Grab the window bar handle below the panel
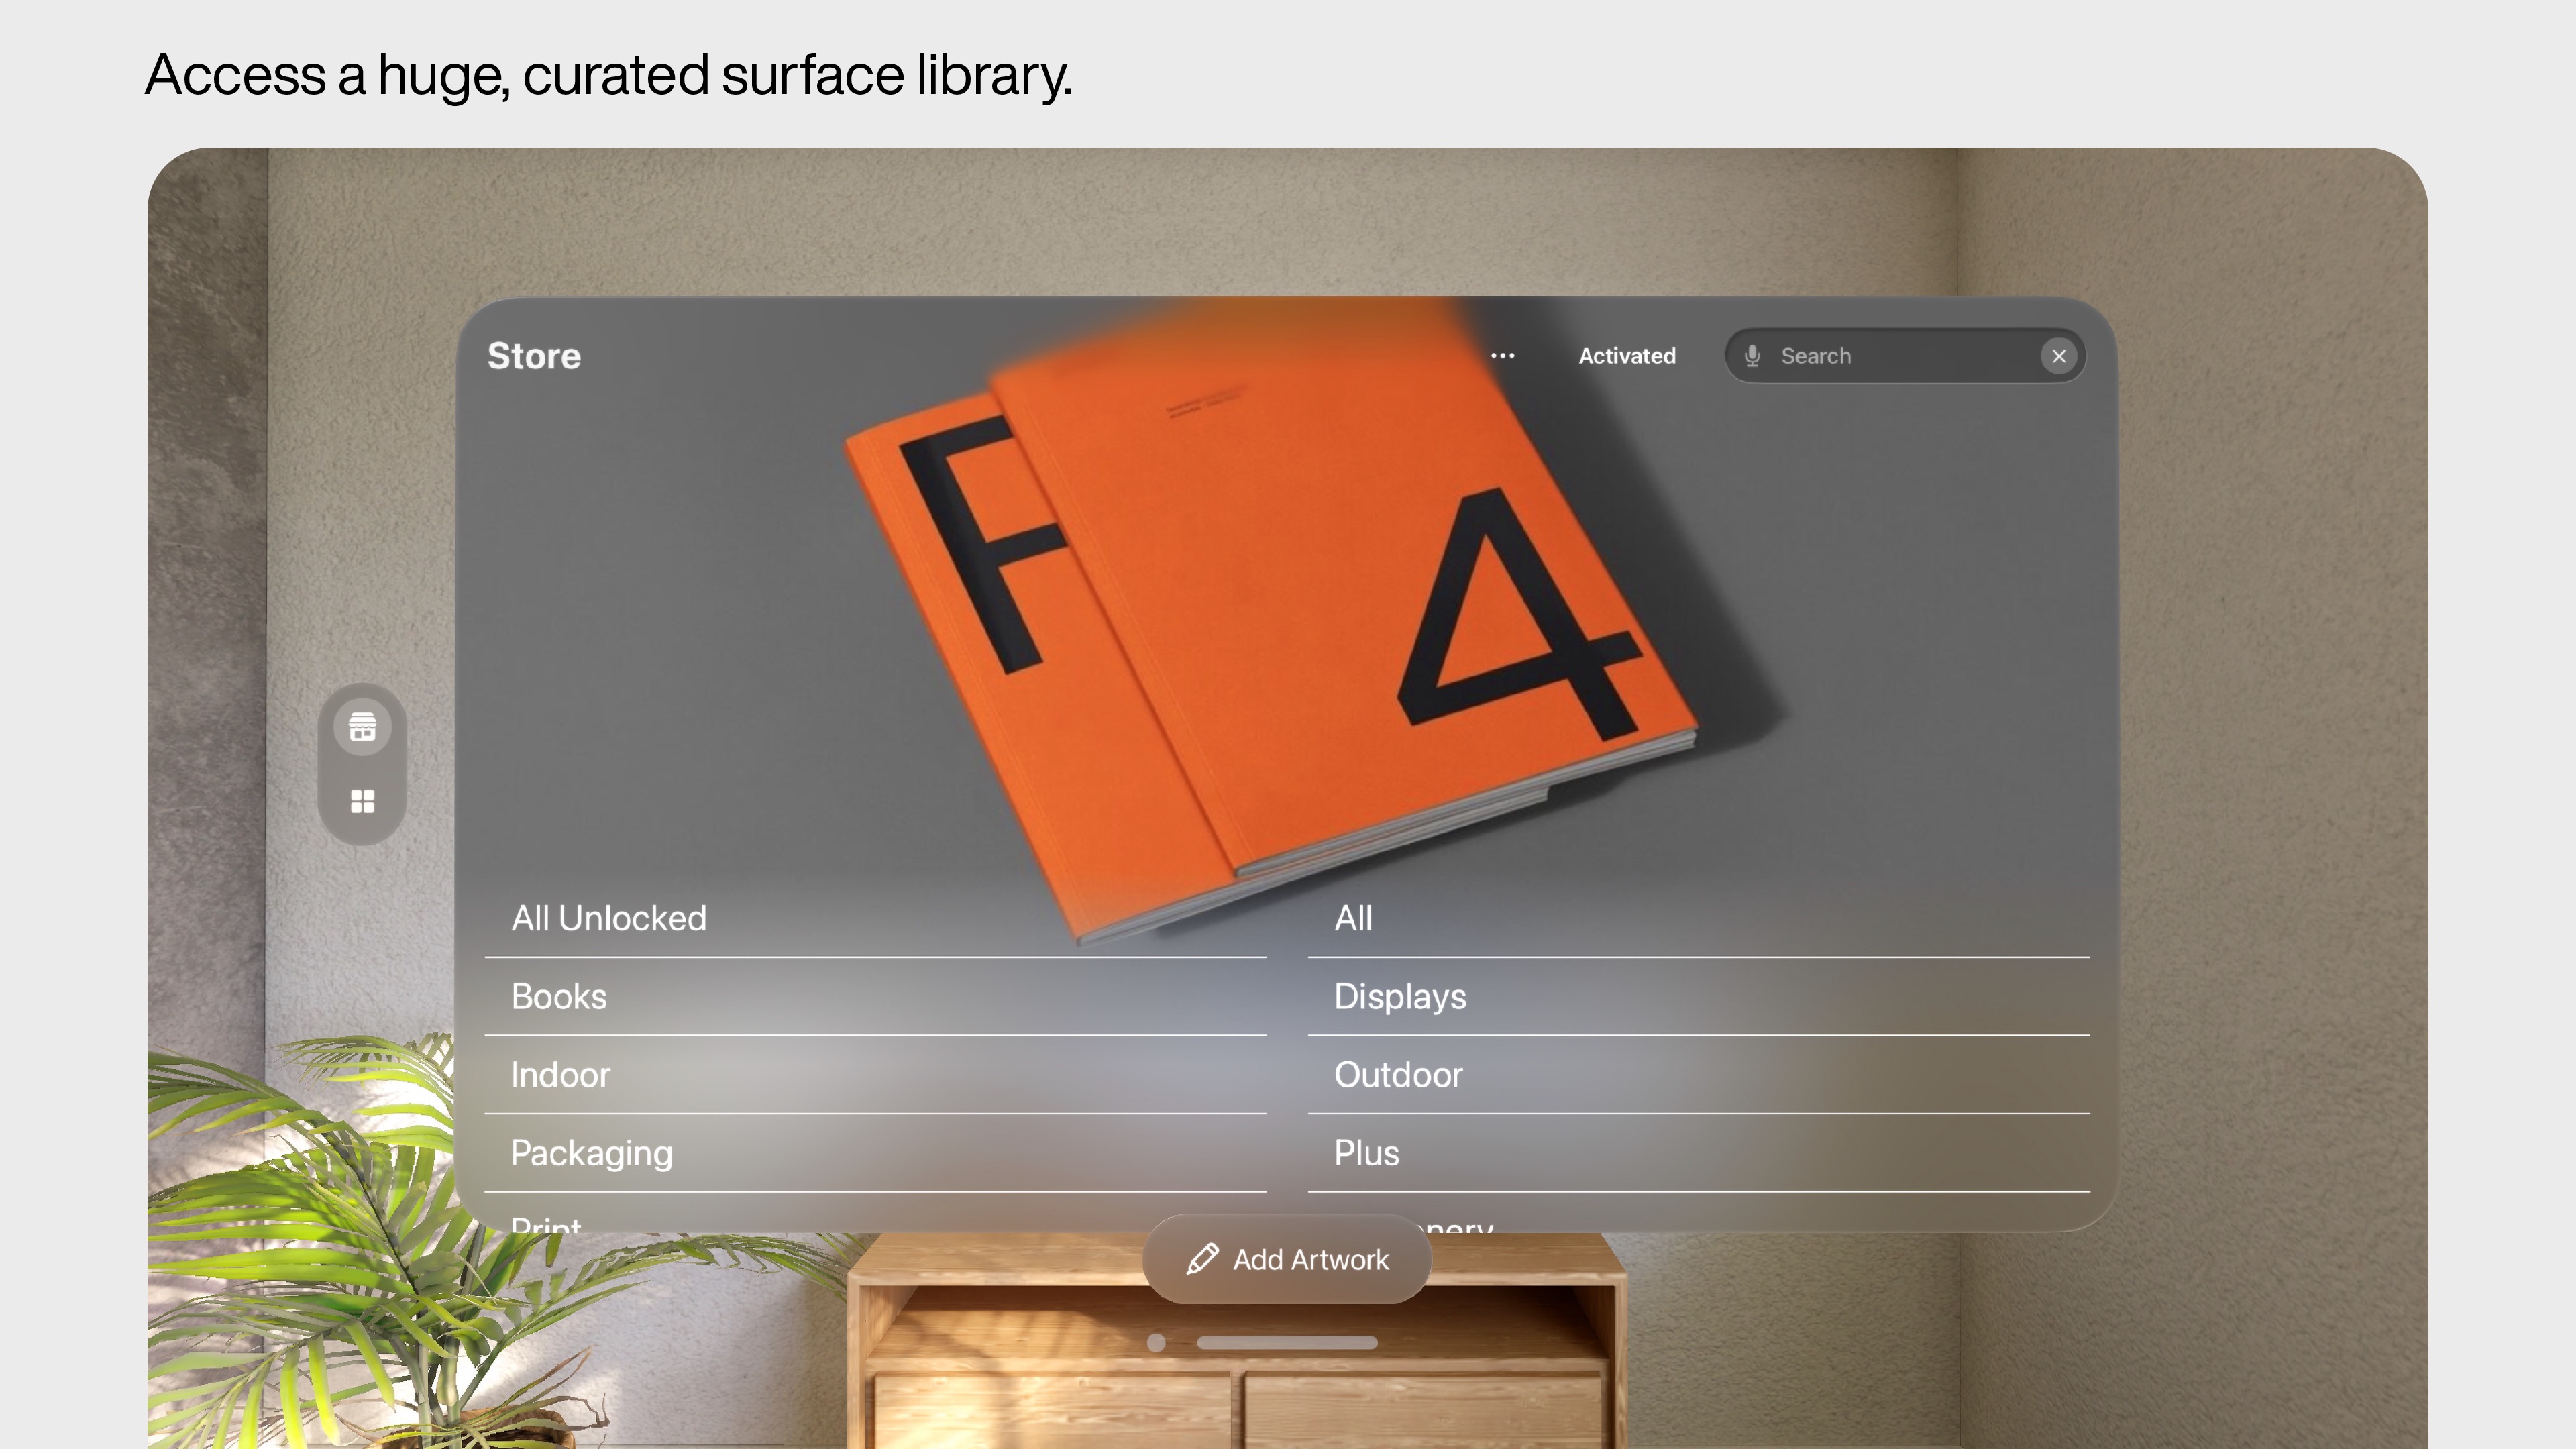 [x=1287, y=1342]
